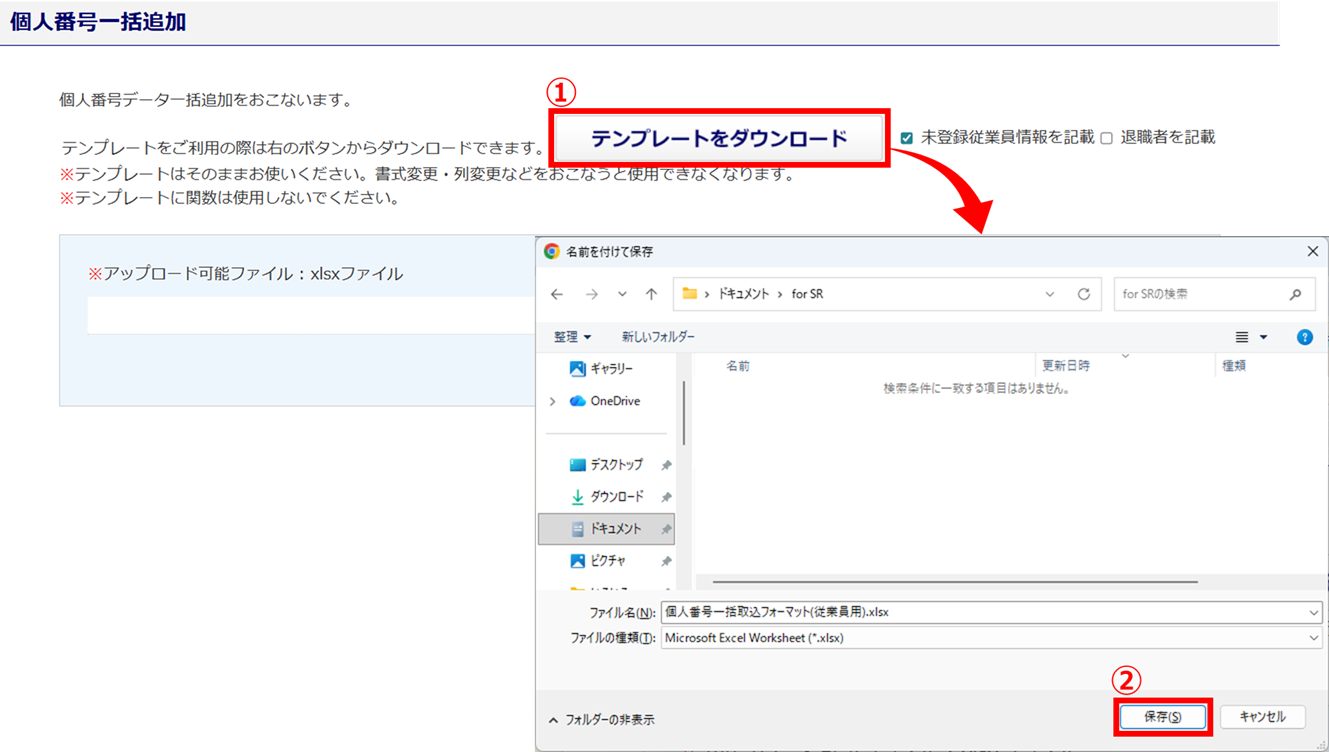
Task: Open the OneDrive location
Action: click(614, 401)
